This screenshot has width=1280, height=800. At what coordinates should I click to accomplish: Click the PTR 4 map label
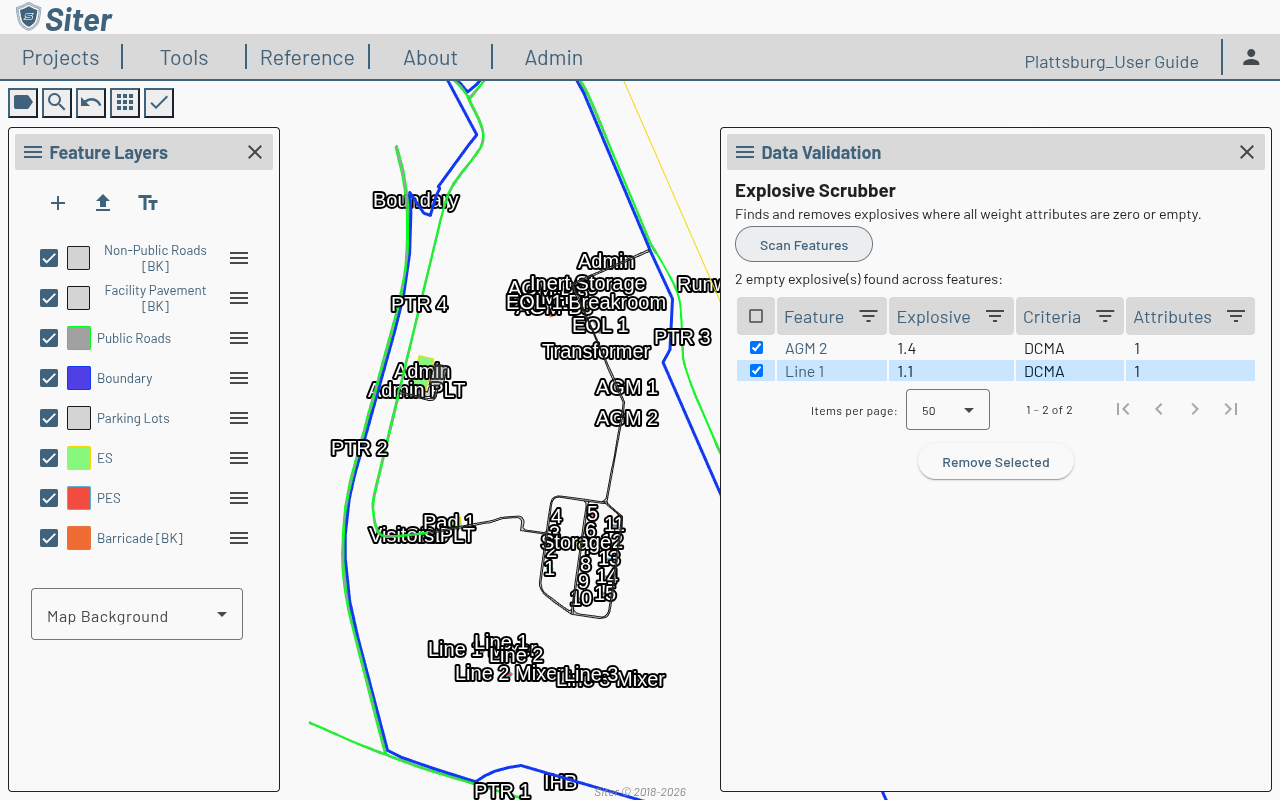[419, 304]
